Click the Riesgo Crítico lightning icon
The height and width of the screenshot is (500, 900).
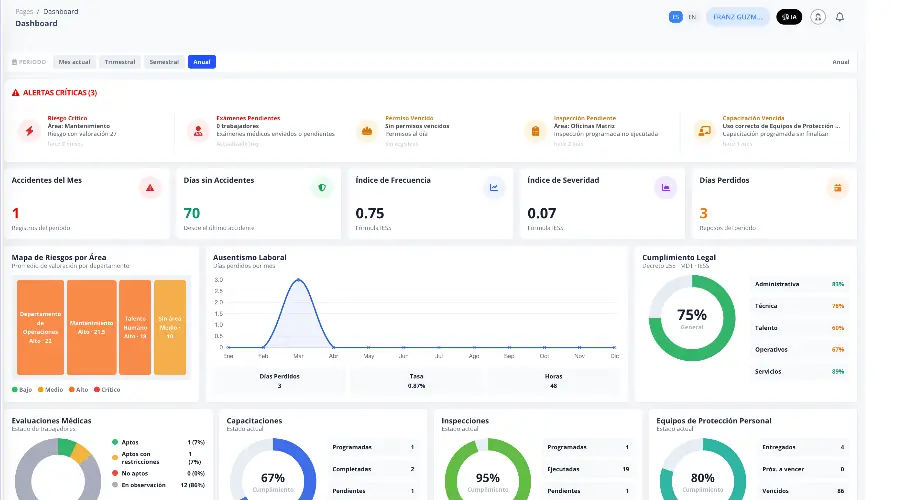pyautogui.click(x=29, y=131)
